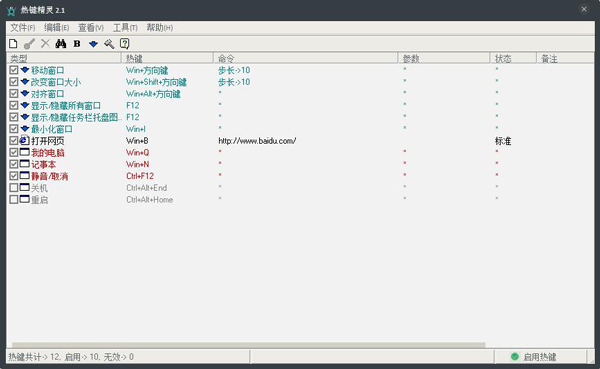This screenshot has height=369, width=600.
Task: Click the blue arrow icon of 改变窗口大小
Action: click(x=25, y=82)
